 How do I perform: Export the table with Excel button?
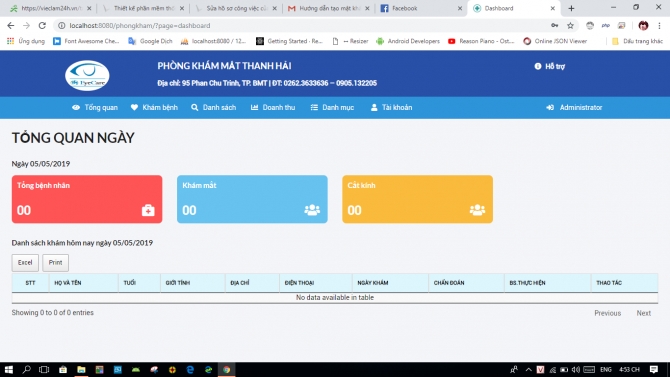point(25,262)
